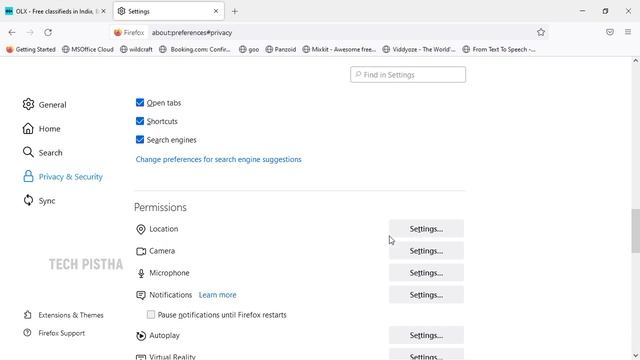Screen dimensions: 640x360
Task: Open Change preferences for search engine suggestions
Action: point(218,159)
